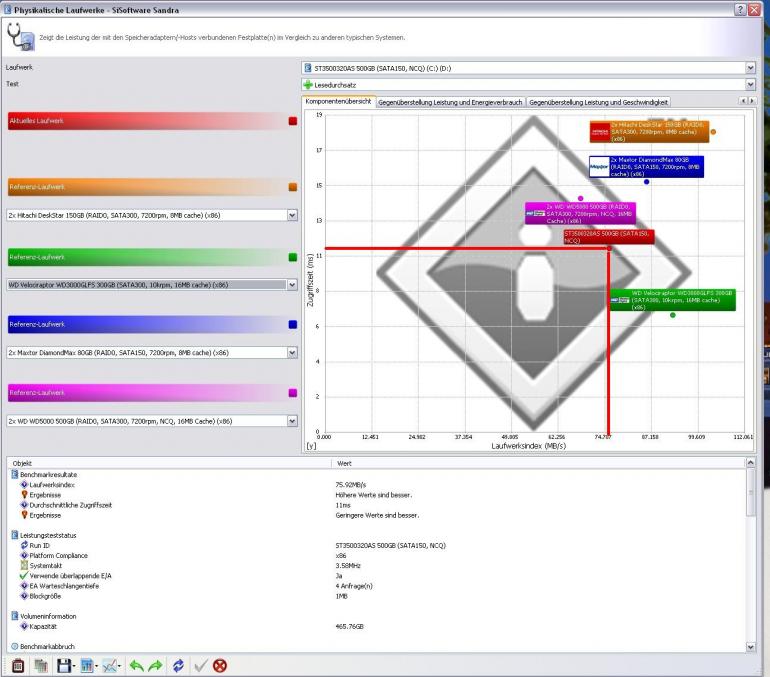Click the floppy disk save icon

[64, 666]
